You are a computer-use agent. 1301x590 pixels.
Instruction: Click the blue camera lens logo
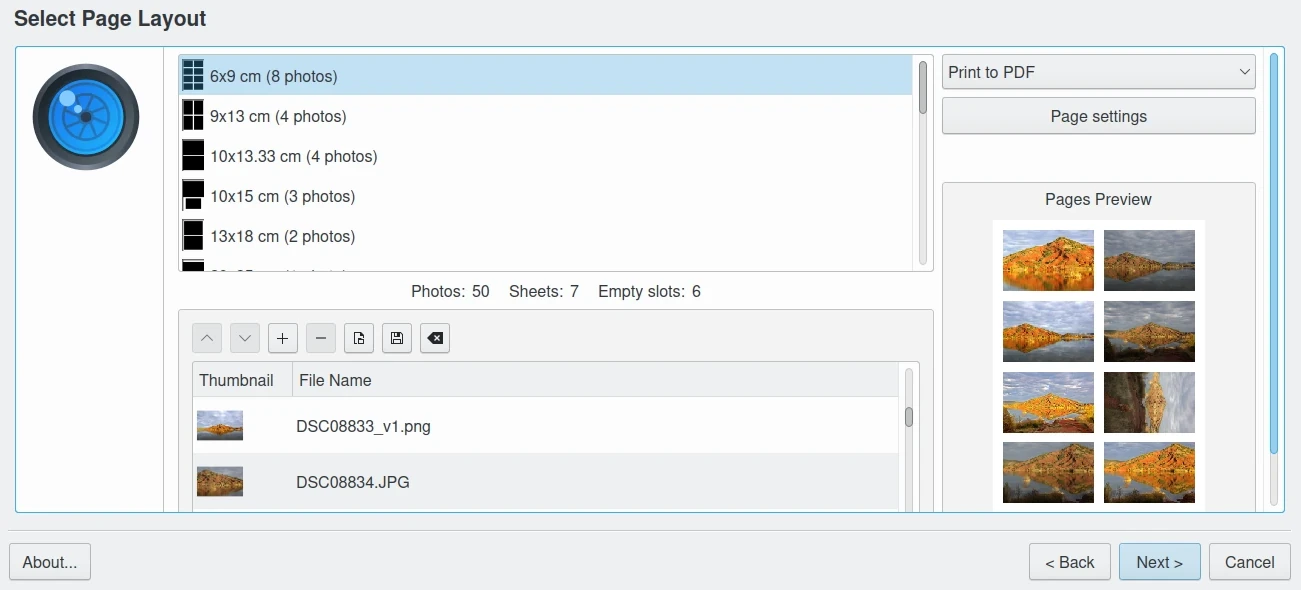[x=86, y=117]
